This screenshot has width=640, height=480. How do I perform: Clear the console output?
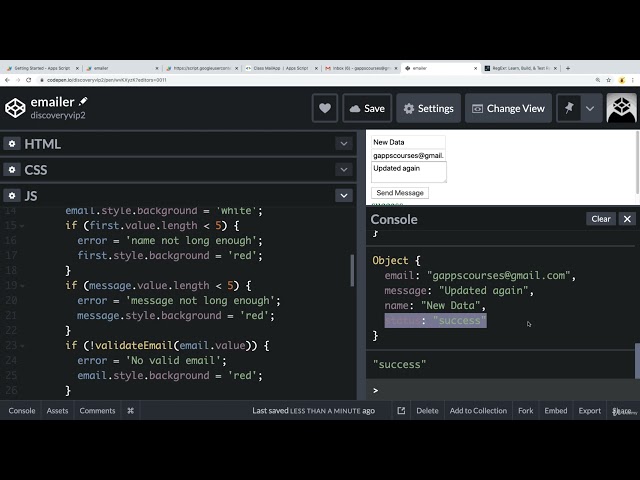[601, 219]
